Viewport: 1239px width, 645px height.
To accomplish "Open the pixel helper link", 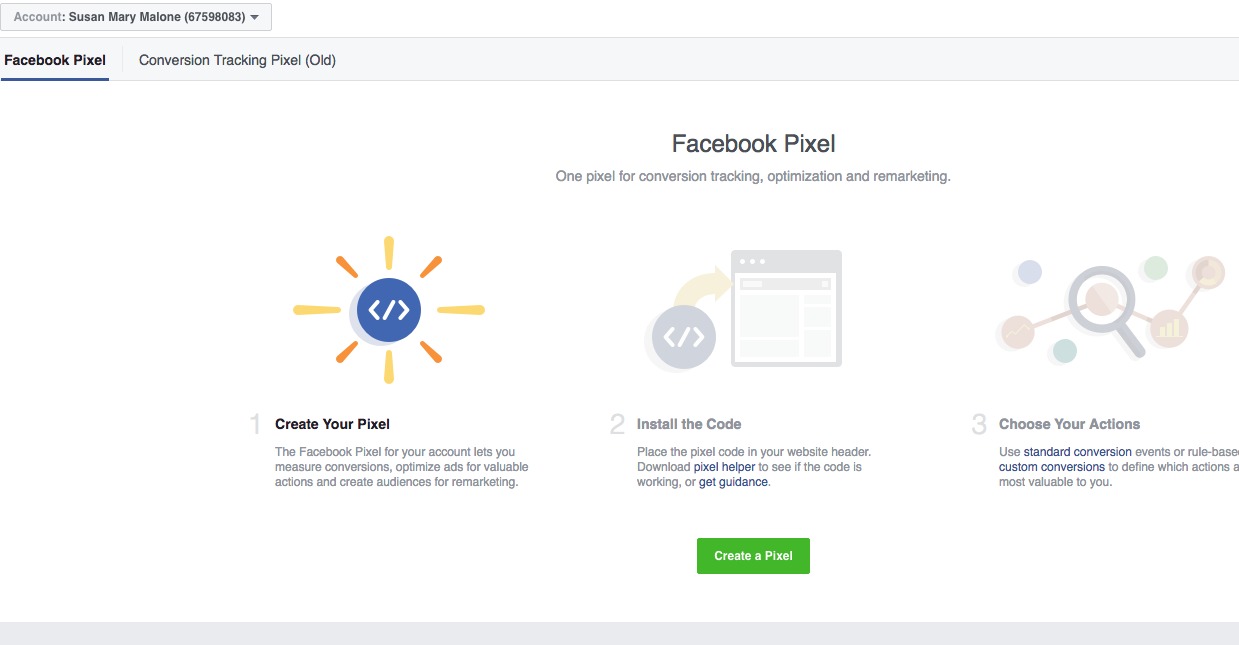I will point(724,467).
